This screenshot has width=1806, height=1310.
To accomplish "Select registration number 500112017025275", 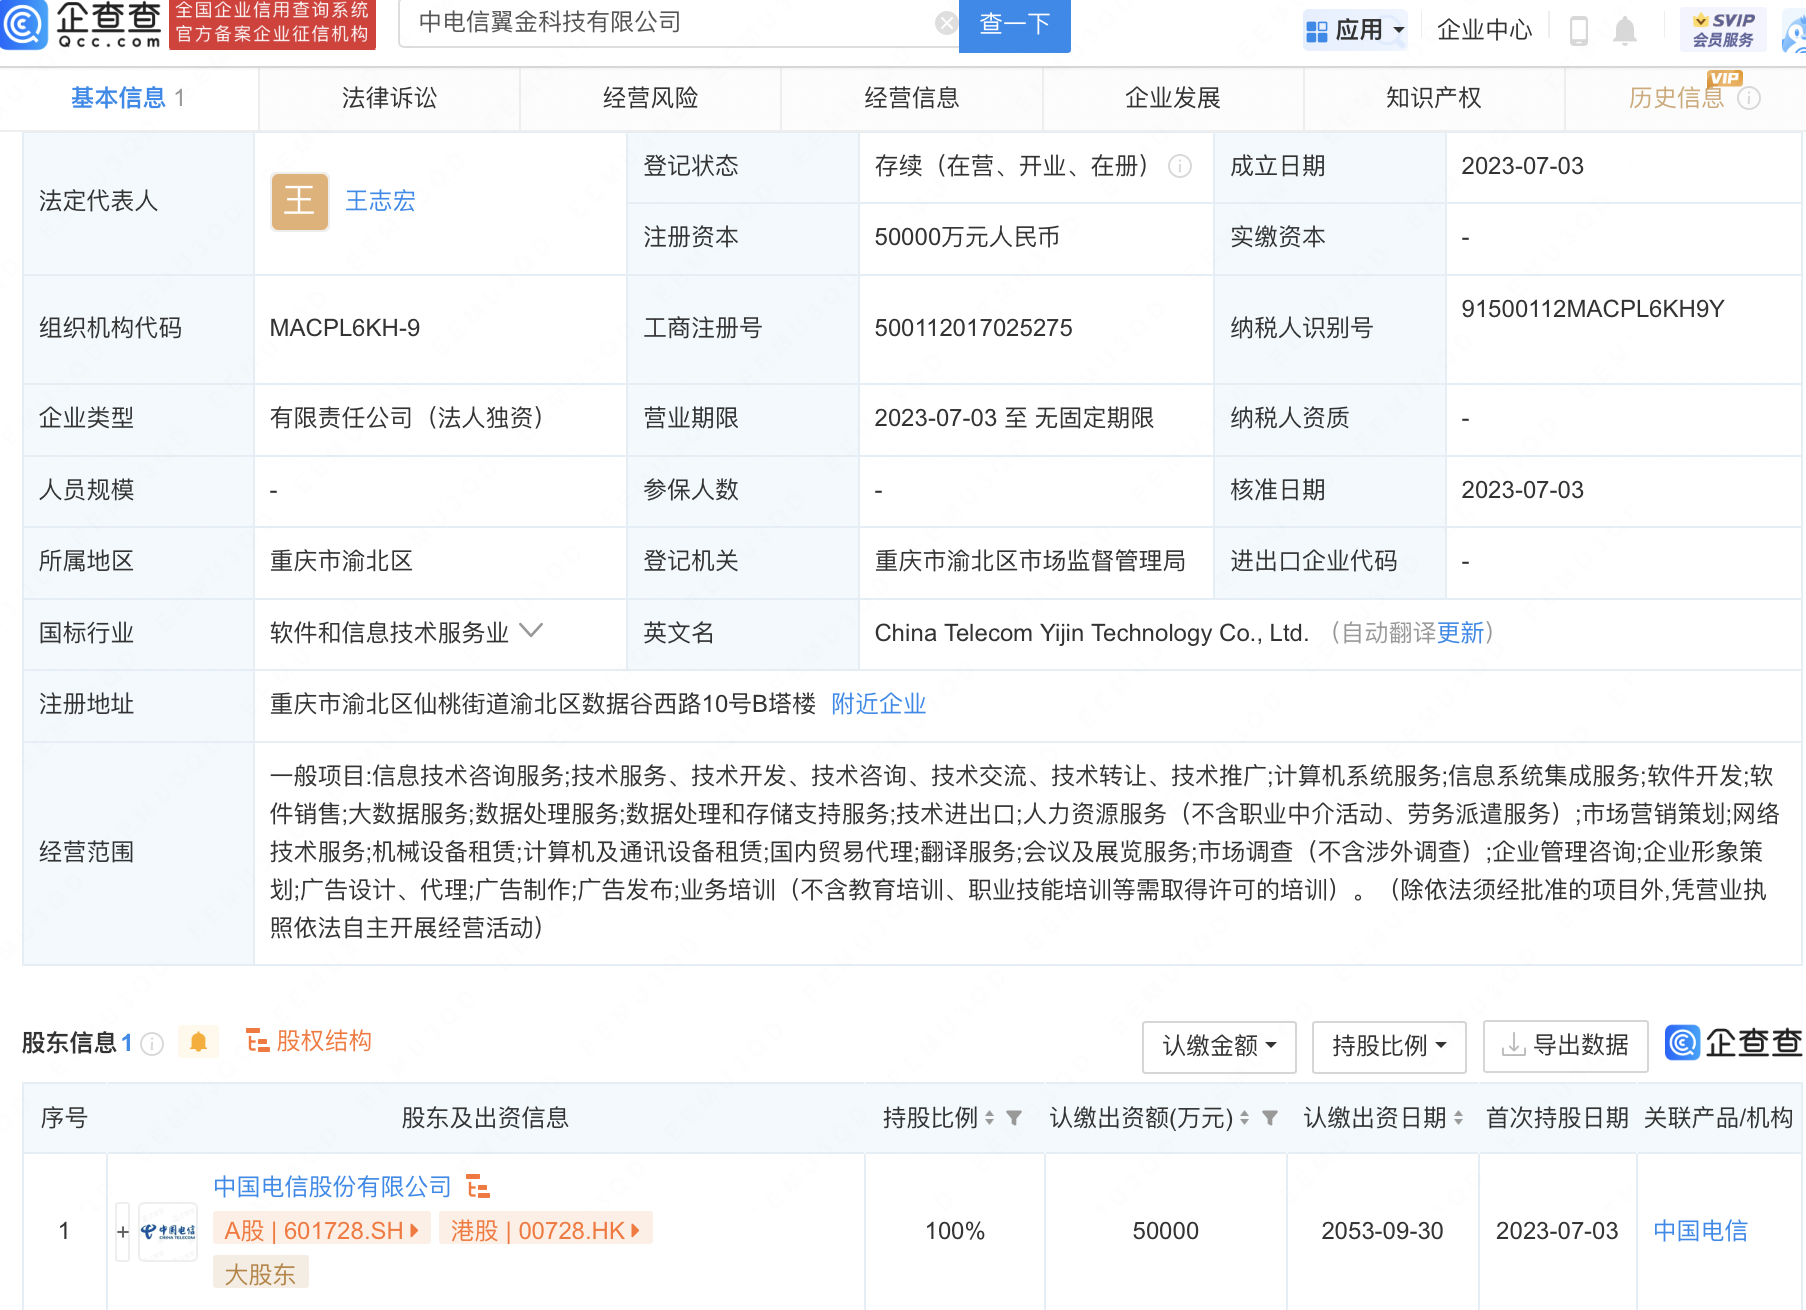I will [x=973, y=328].
